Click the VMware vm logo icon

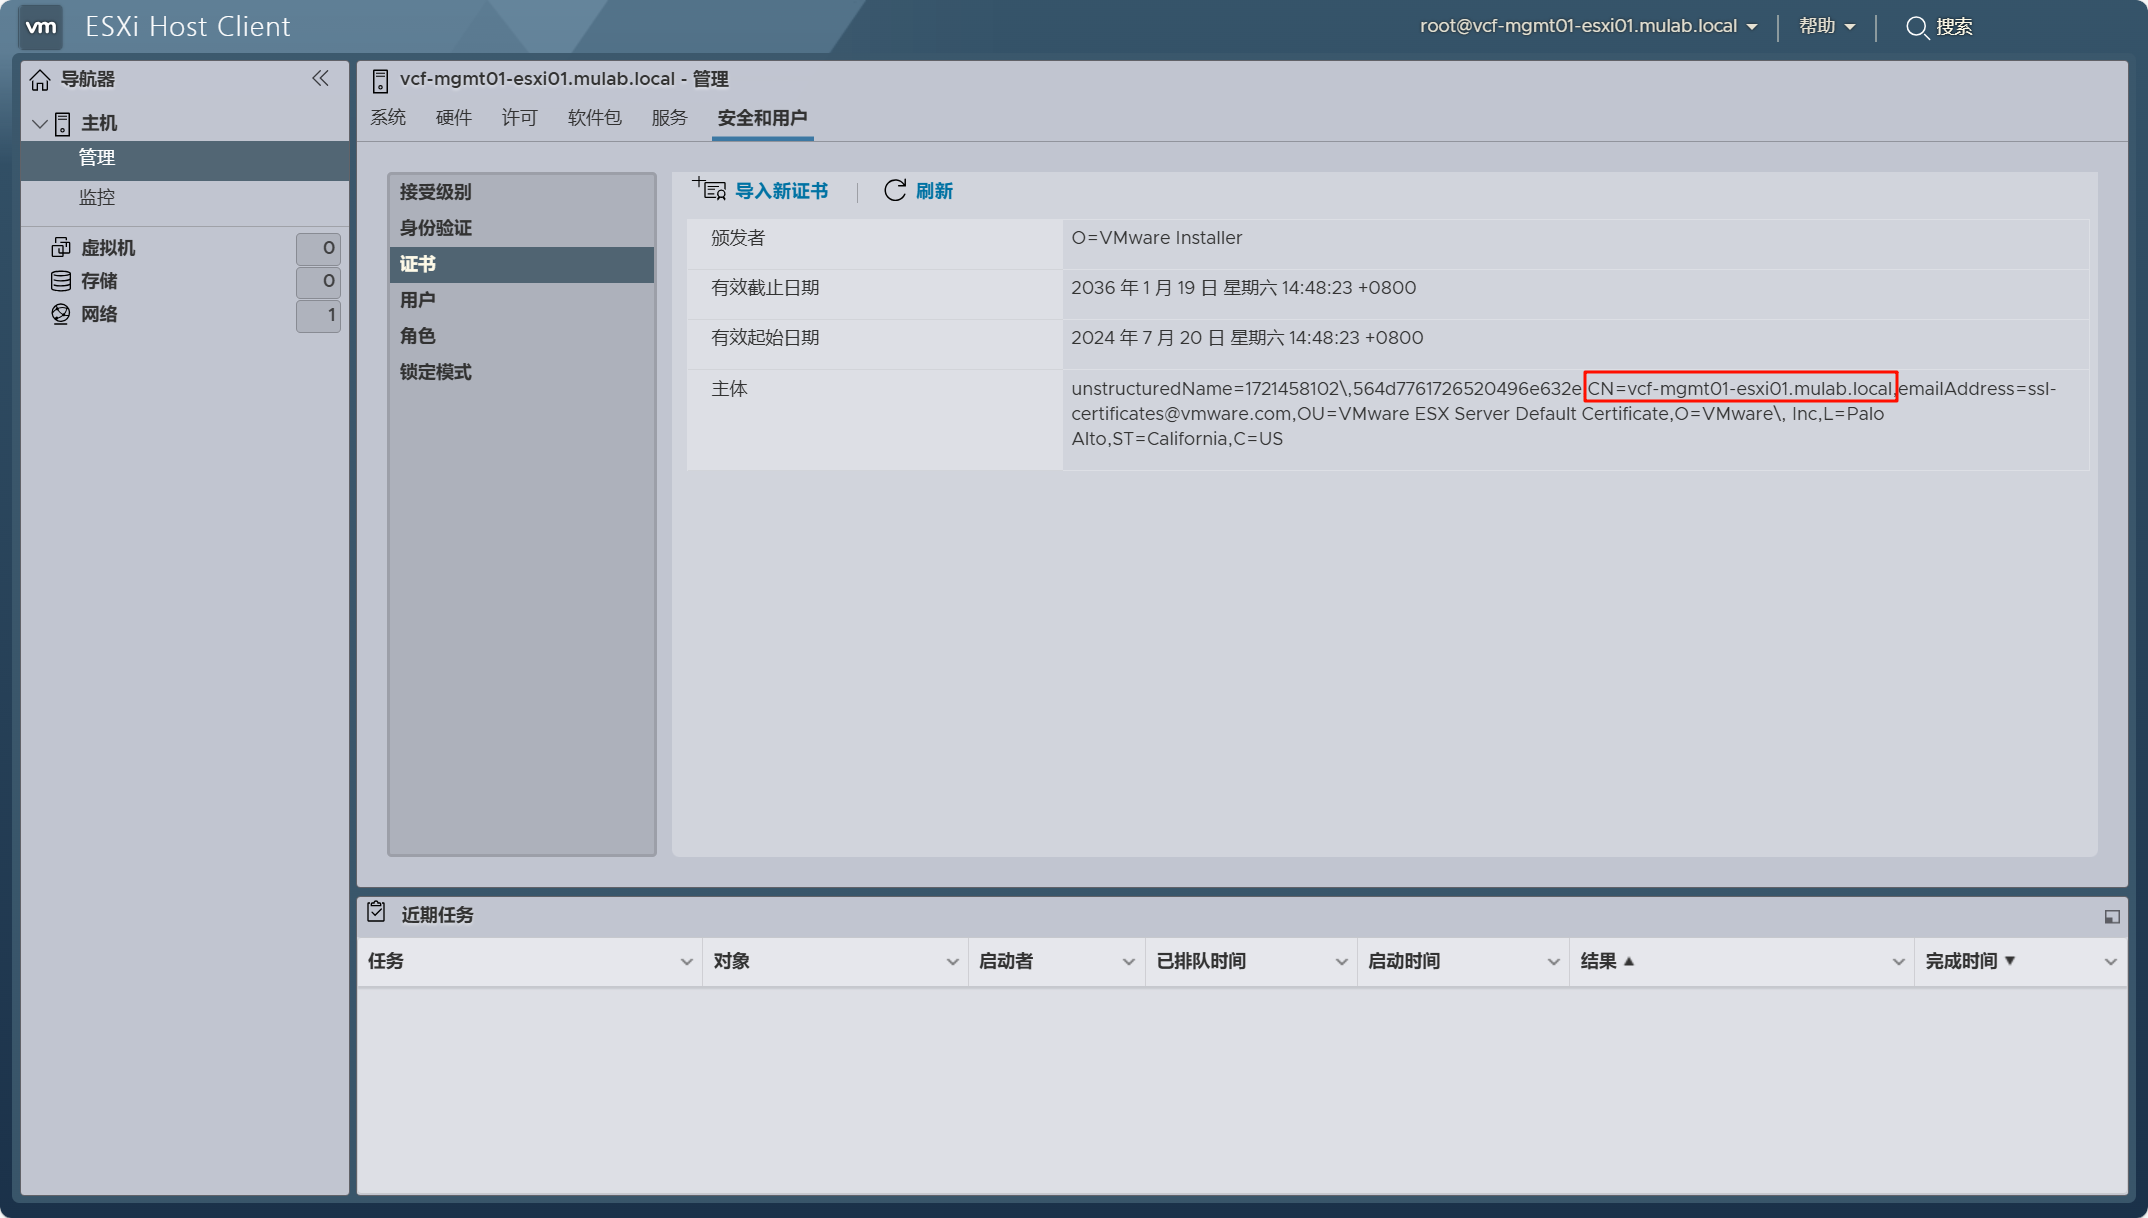pyautogui.click(x=41, y=27)
